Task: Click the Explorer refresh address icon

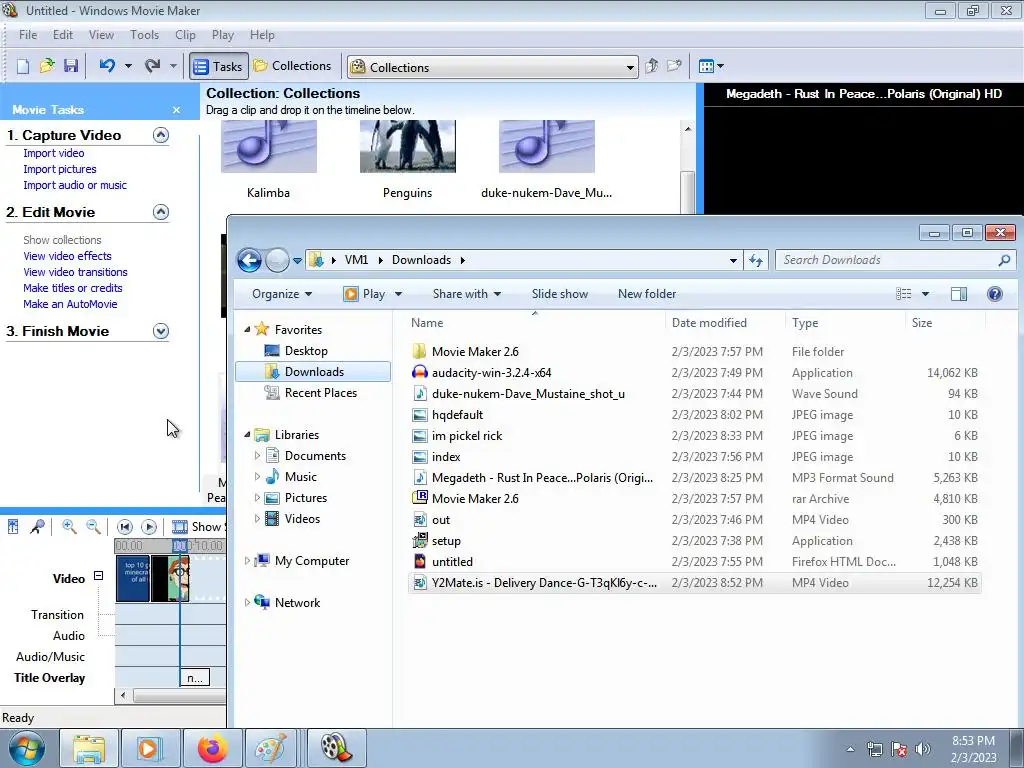Action: coord(756,261)
